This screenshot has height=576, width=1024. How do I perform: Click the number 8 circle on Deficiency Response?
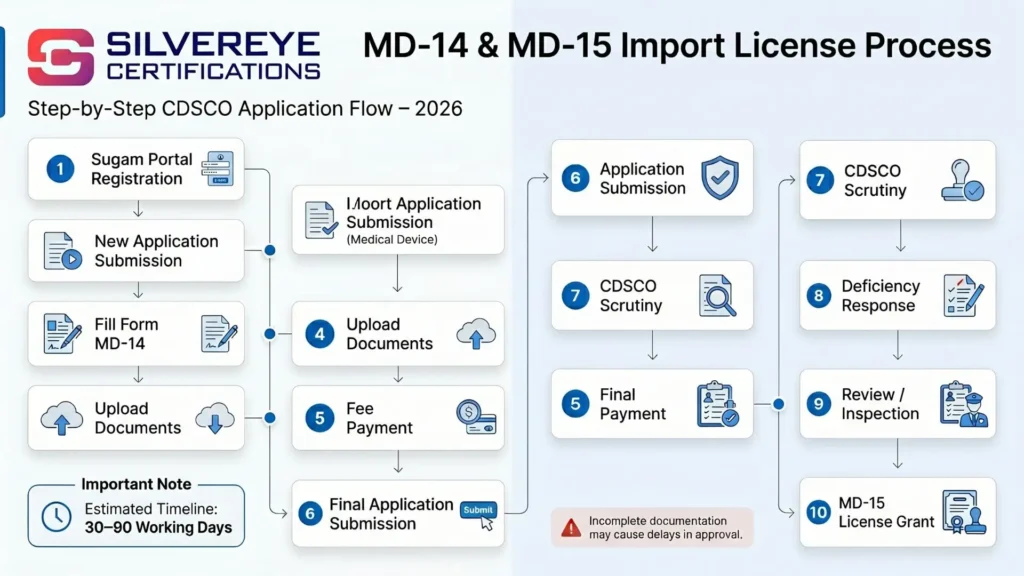coord(819,296)
